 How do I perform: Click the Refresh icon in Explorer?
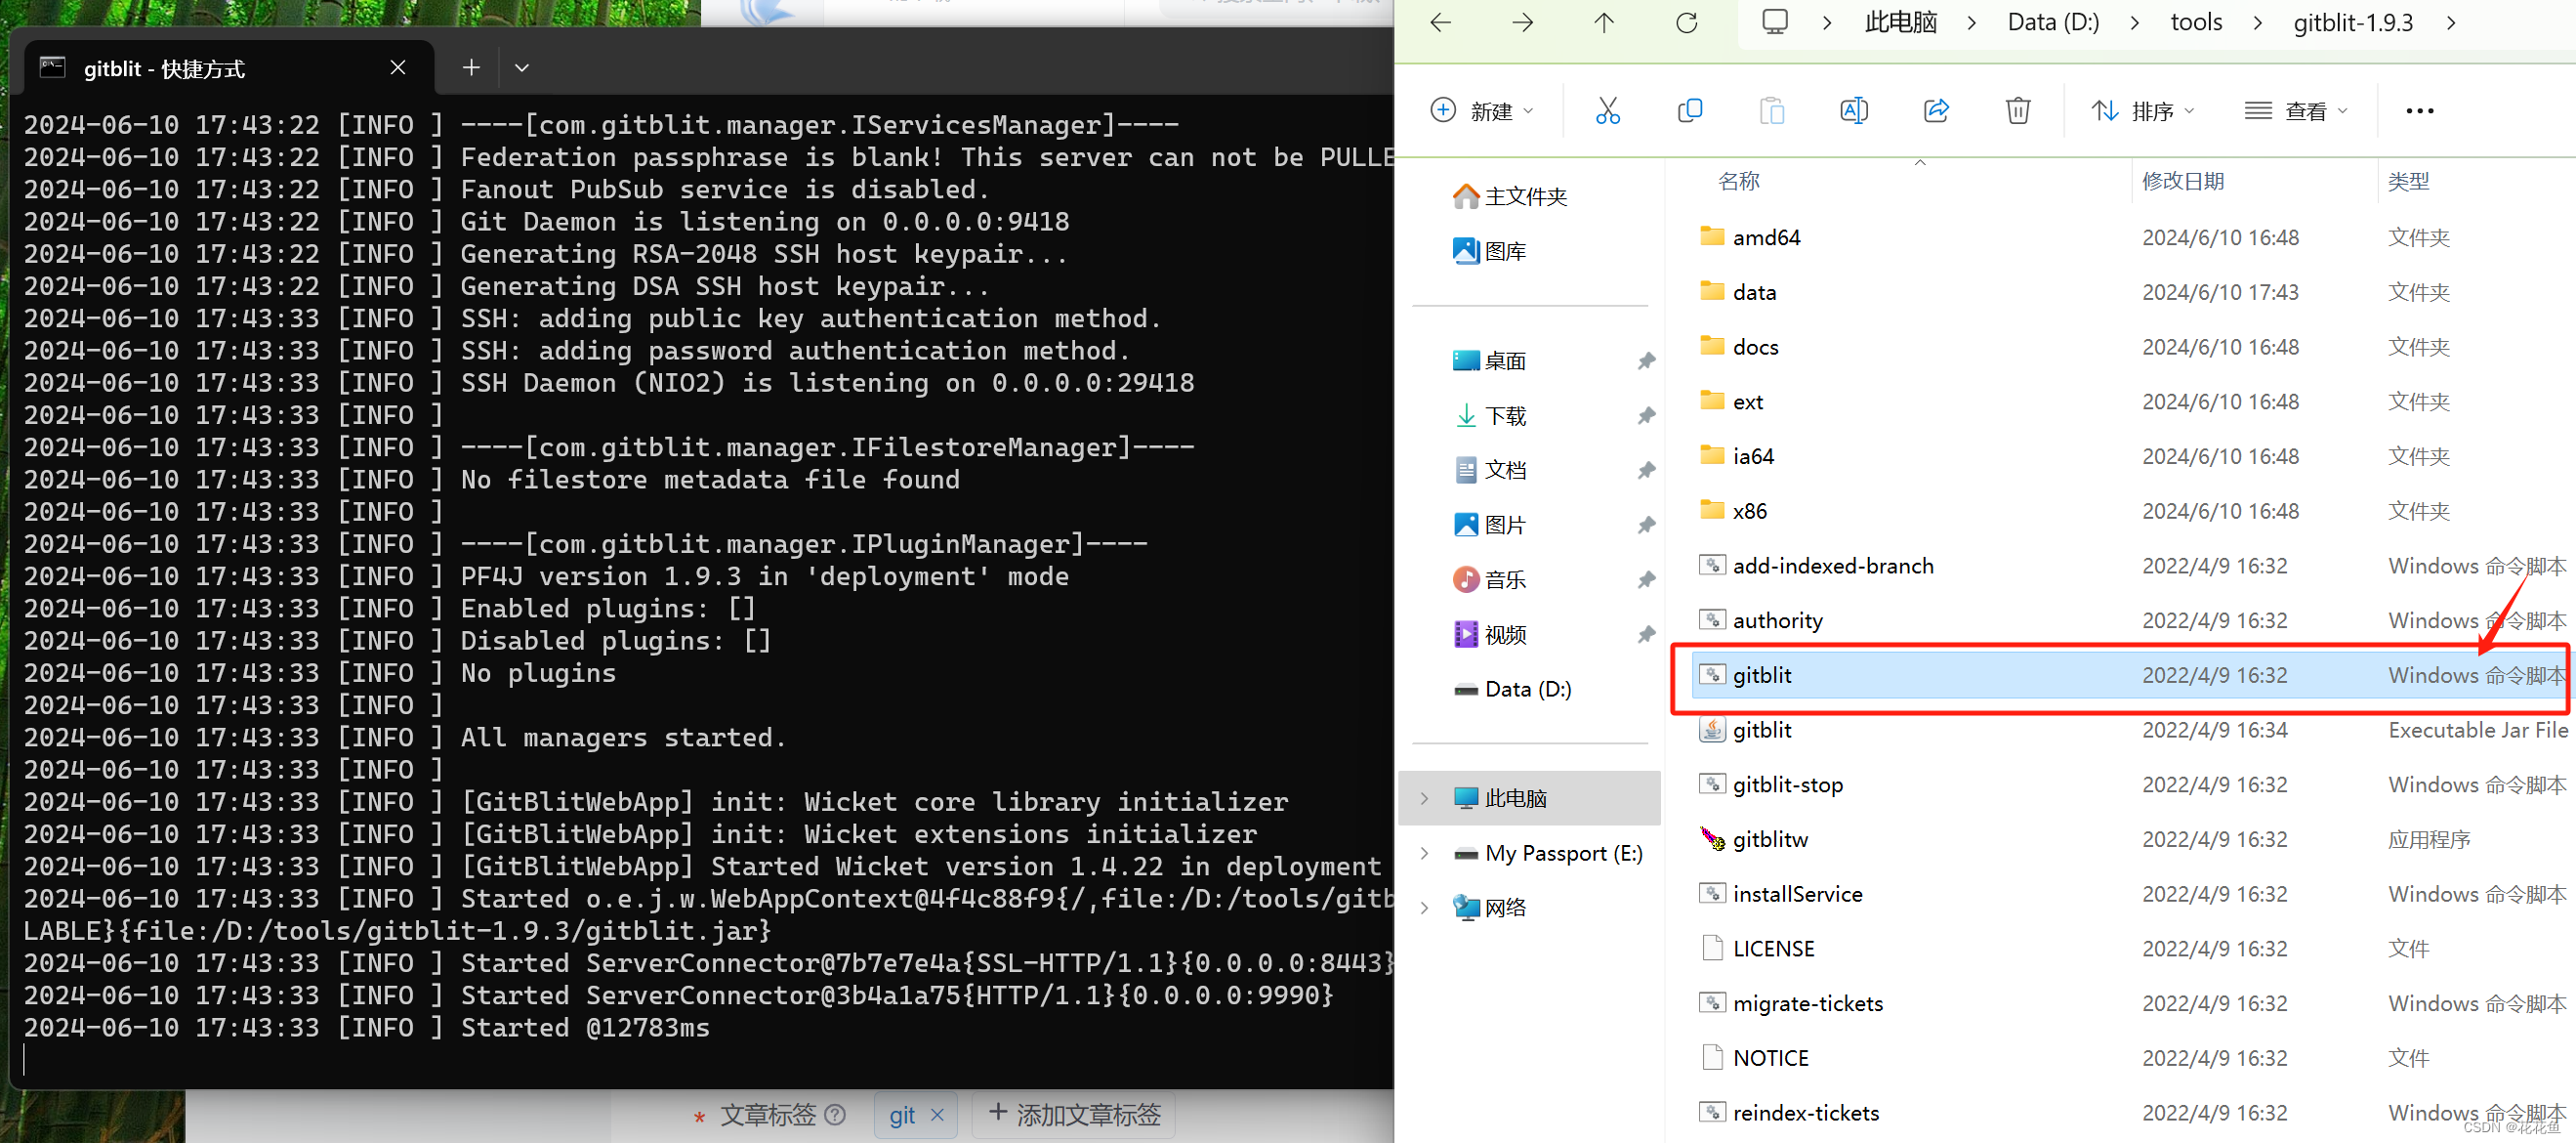pos(1686,23)
